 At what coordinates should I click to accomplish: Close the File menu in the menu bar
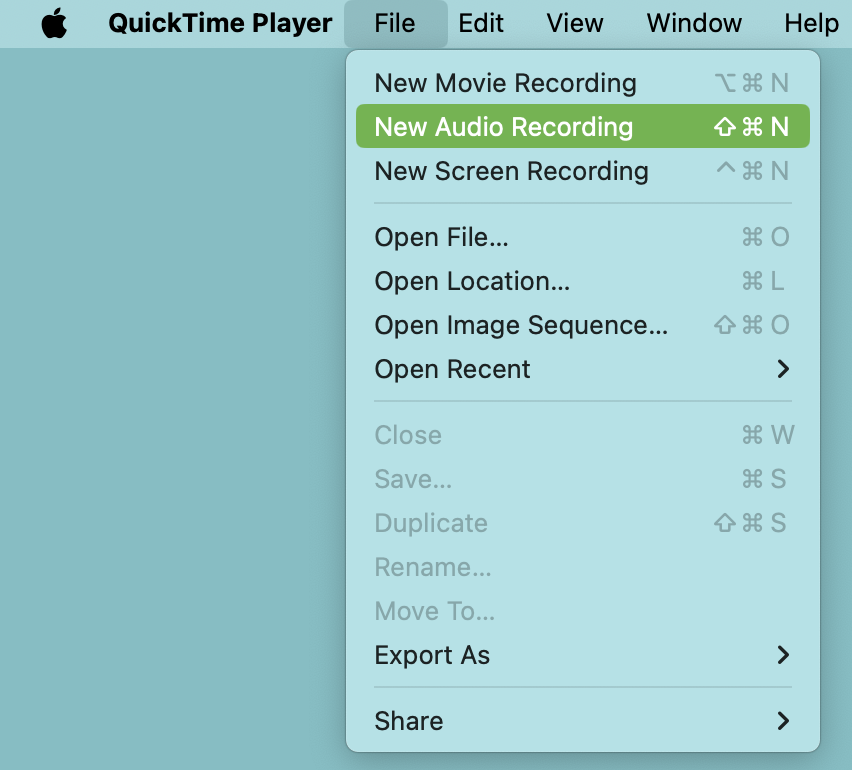tap(395, 23)
